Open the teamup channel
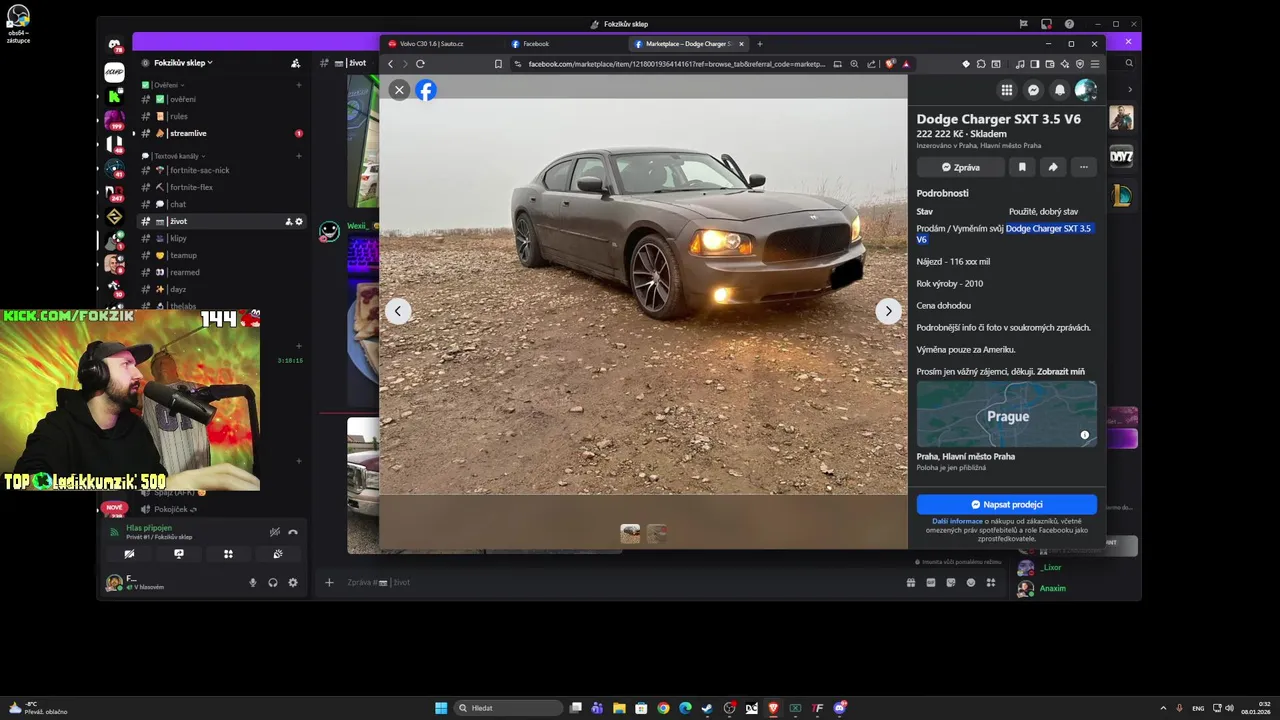 (x=221, y=255)
